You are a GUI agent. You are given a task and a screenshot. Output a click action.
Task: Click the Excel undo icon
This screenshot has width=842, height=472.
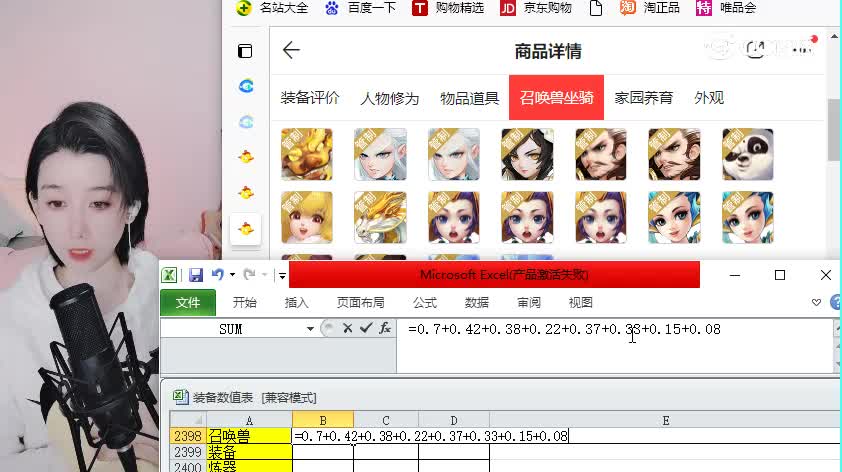(217, 275)
